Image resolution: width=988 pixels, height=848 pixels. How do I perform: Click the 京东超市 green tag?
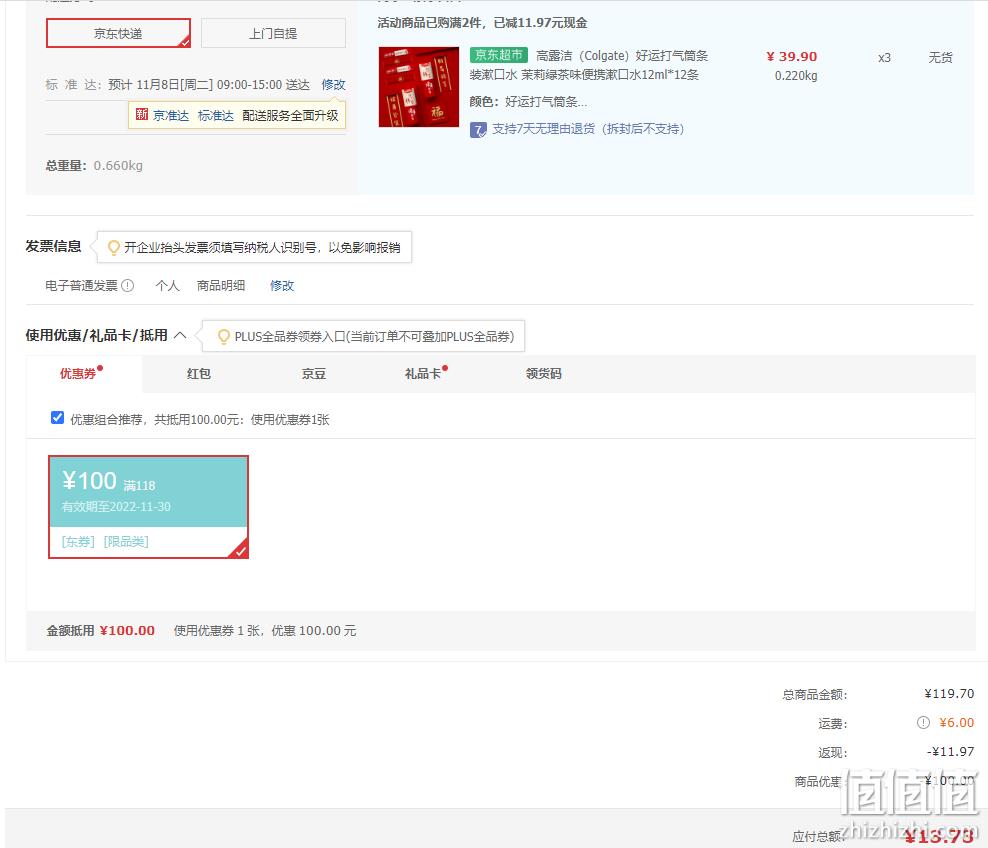click(x=498, y=55)
